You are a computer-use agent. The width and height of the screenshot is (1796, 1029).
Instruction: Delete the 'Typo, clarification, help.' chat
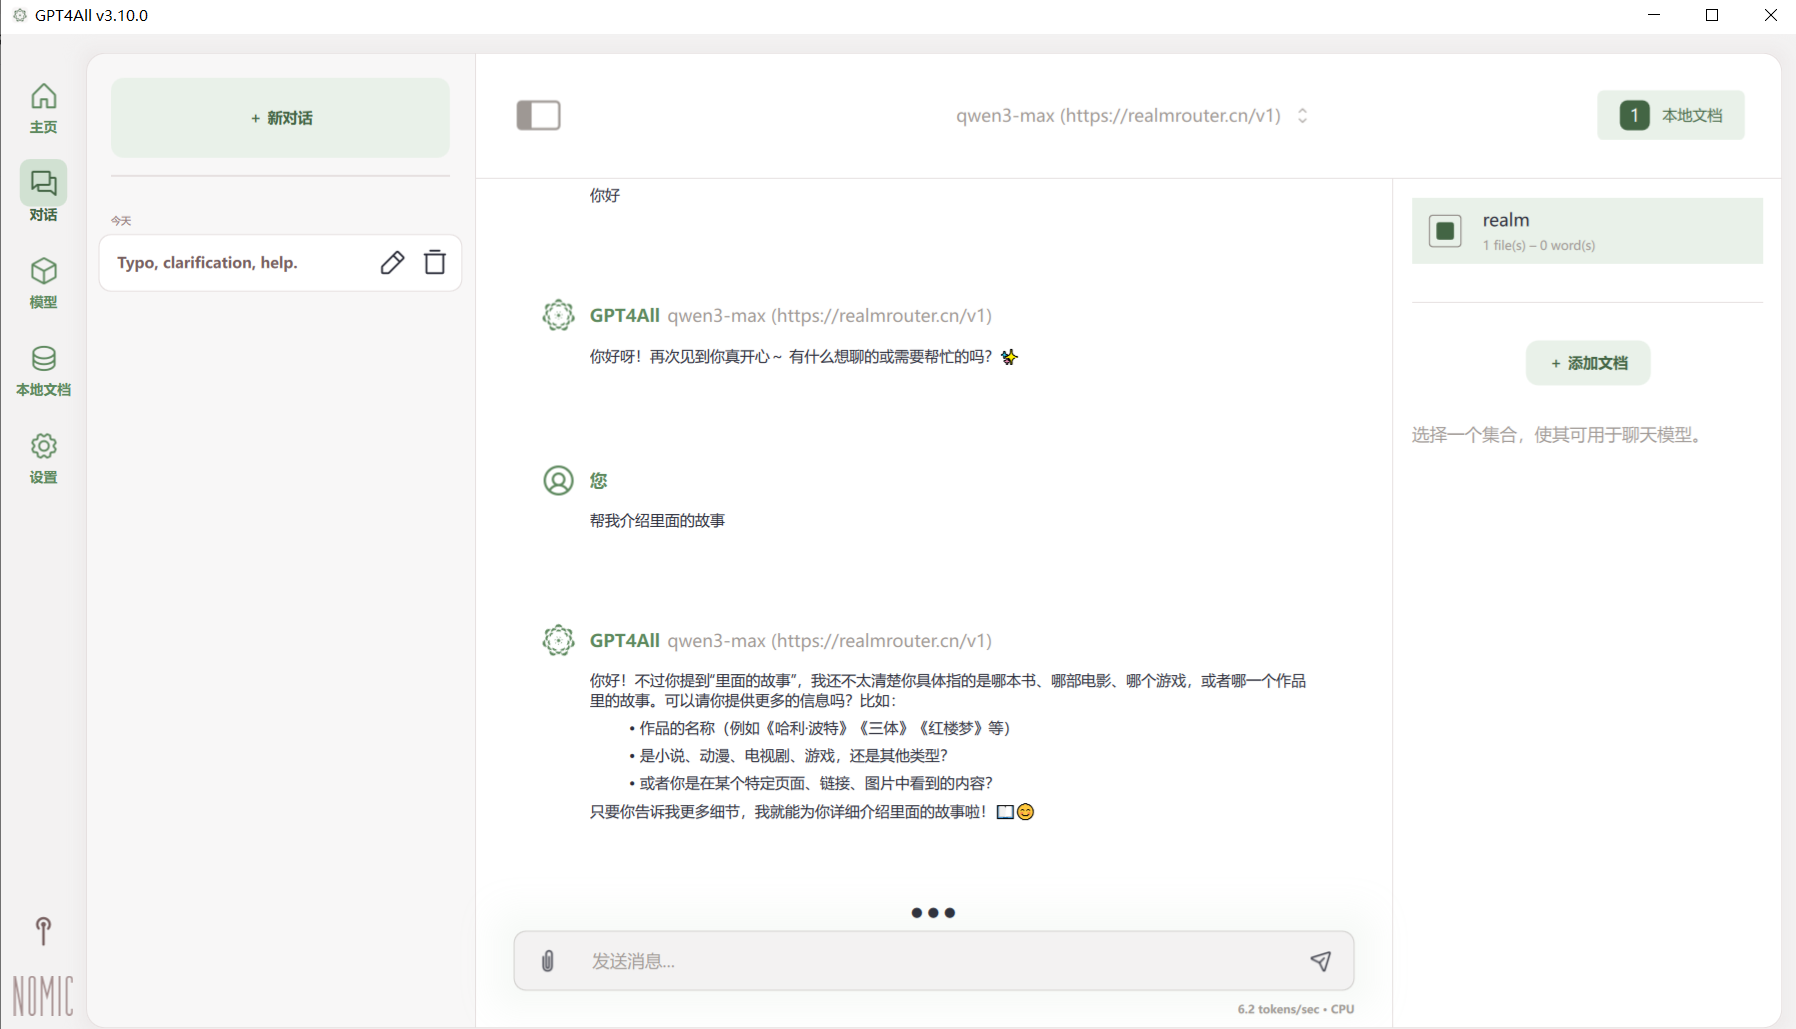pos(435,262)
